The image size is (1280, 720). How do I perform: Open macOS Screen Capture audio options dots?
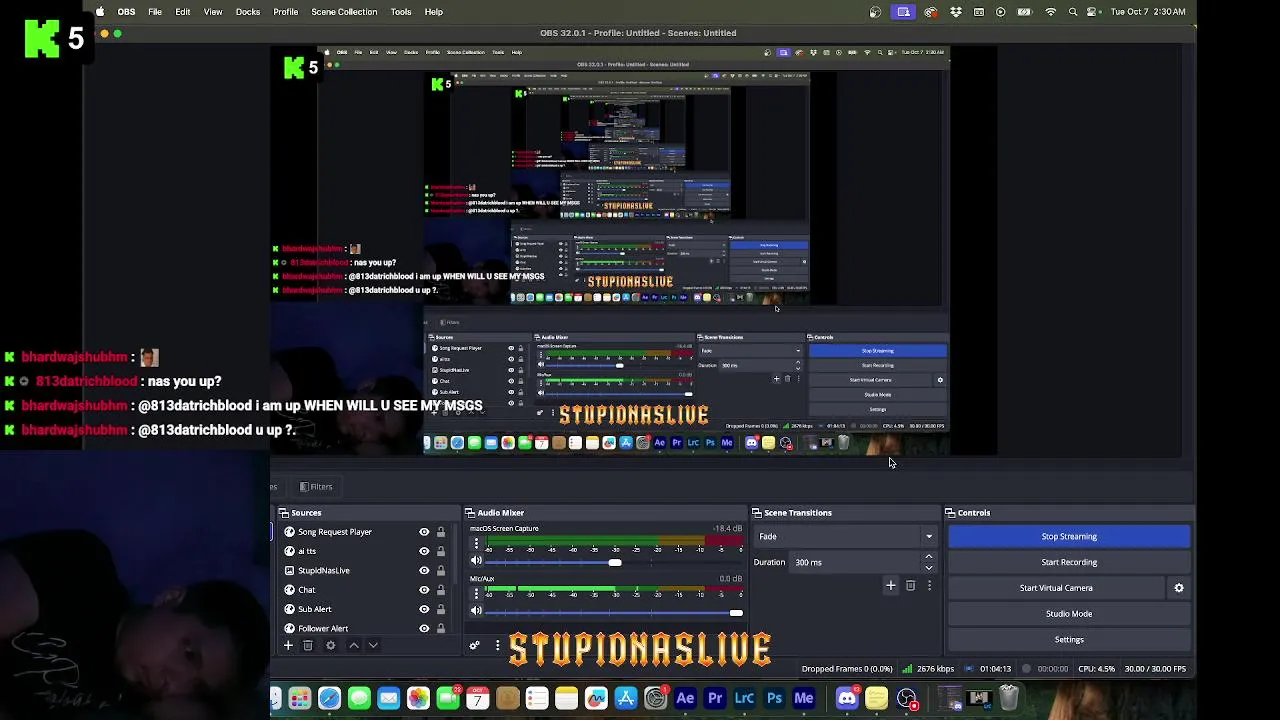pos(476,544)
